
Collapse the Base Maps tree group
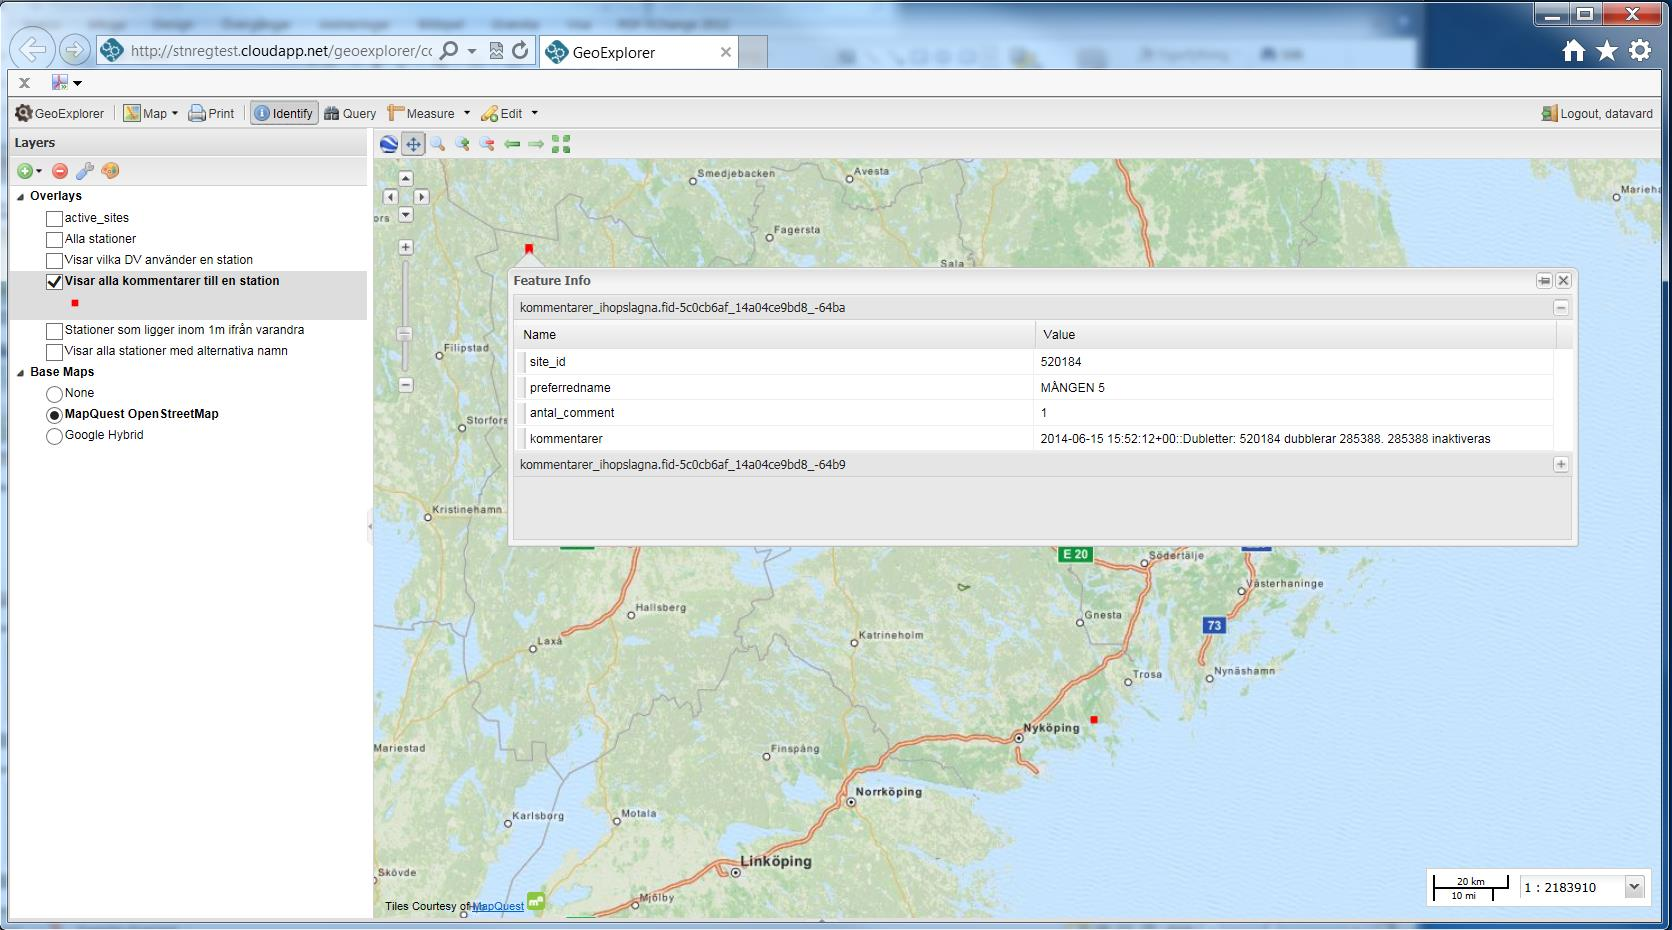[x=20, y=373]
